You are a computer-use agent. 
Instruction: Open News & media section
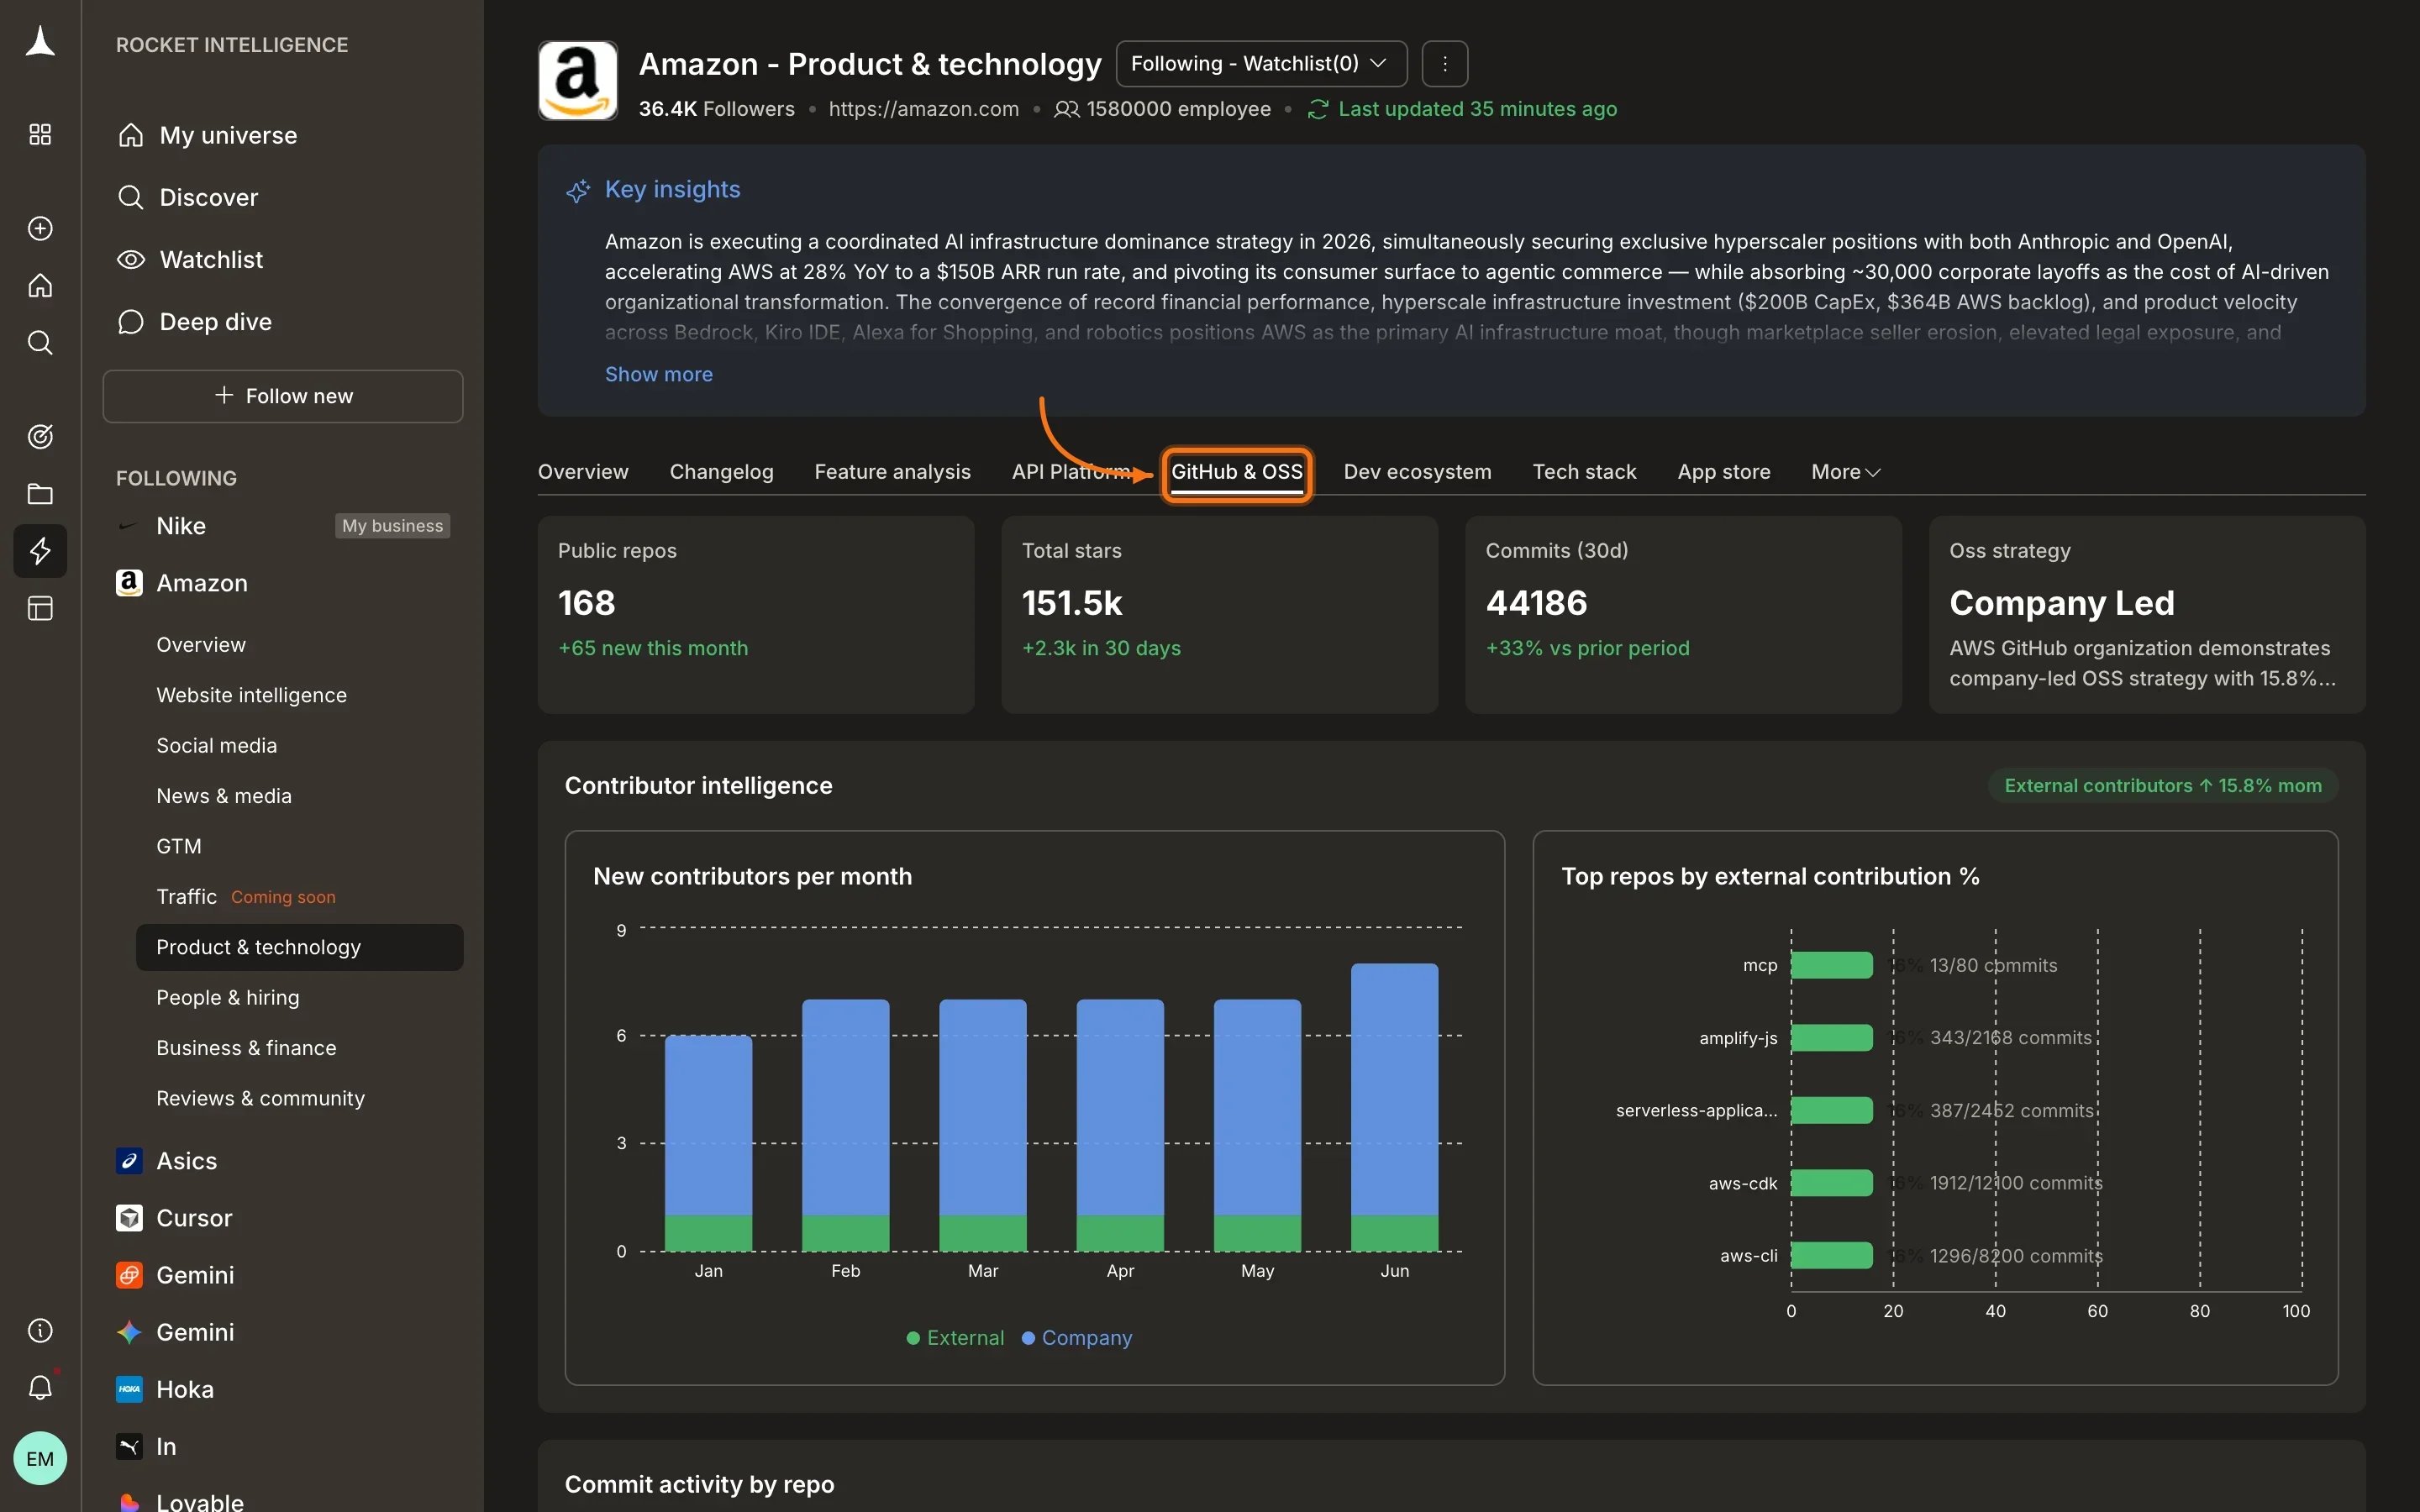pyautogui.click(x=224, y=796)
